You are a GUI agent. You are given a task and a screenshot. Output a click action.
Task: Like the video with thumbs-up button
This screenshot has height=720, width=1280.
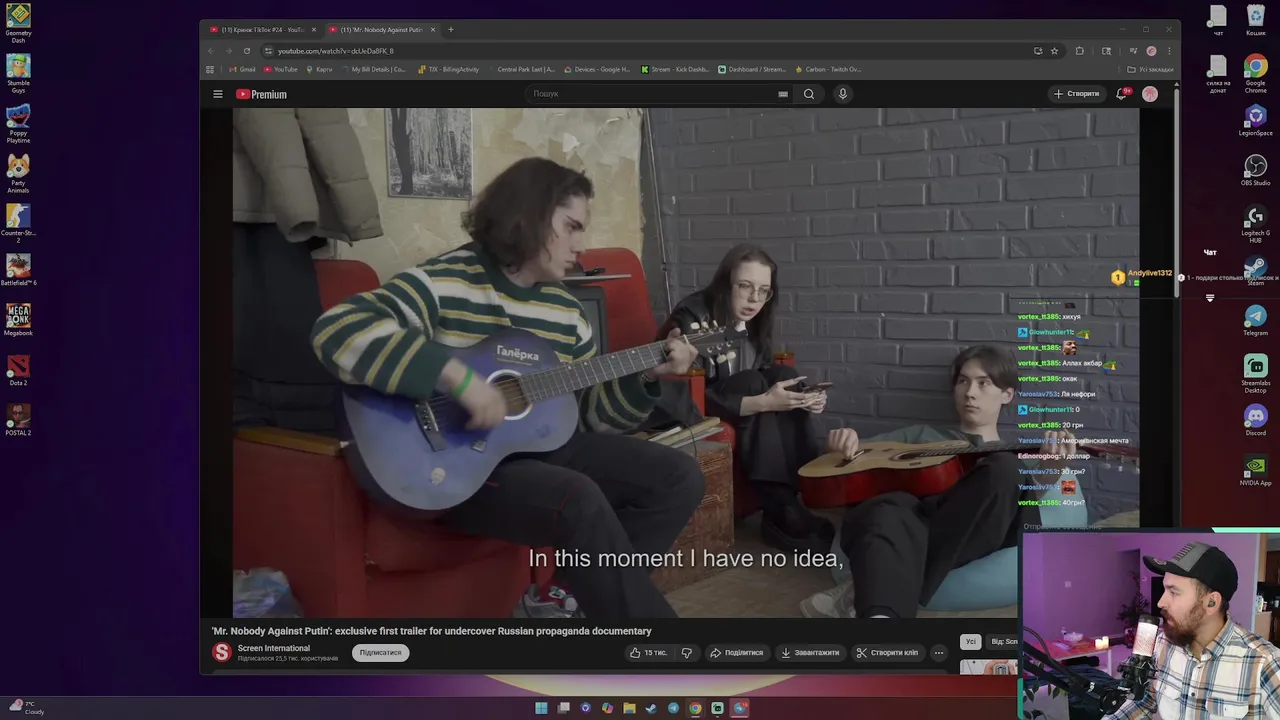click(647, 653)
